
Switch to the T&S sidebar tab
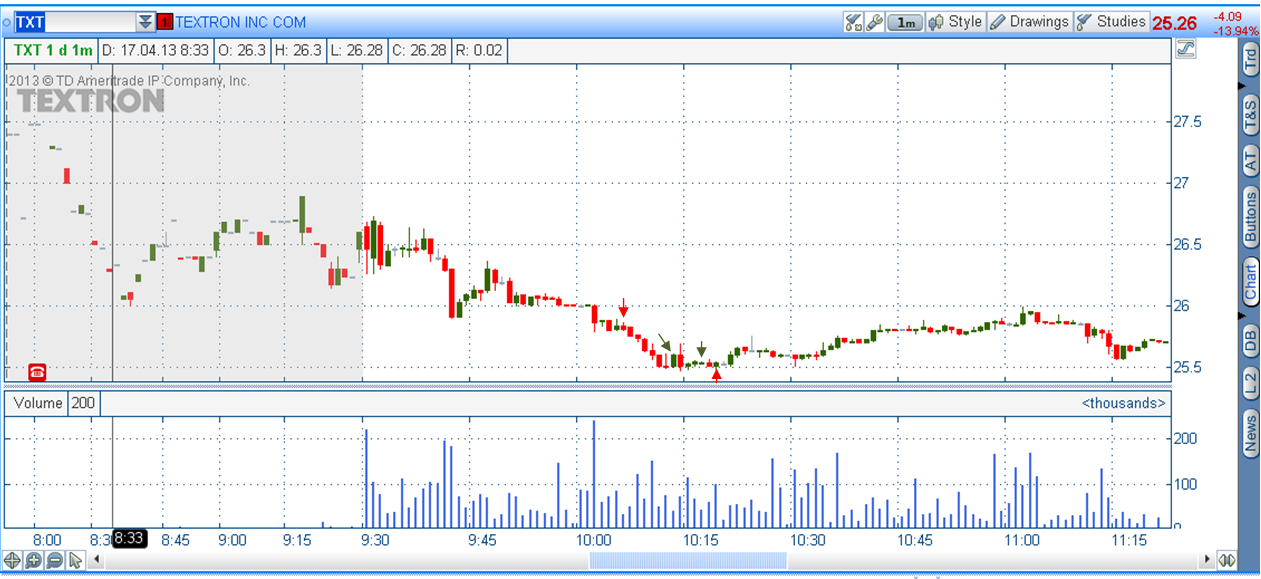pos(1250,113)
